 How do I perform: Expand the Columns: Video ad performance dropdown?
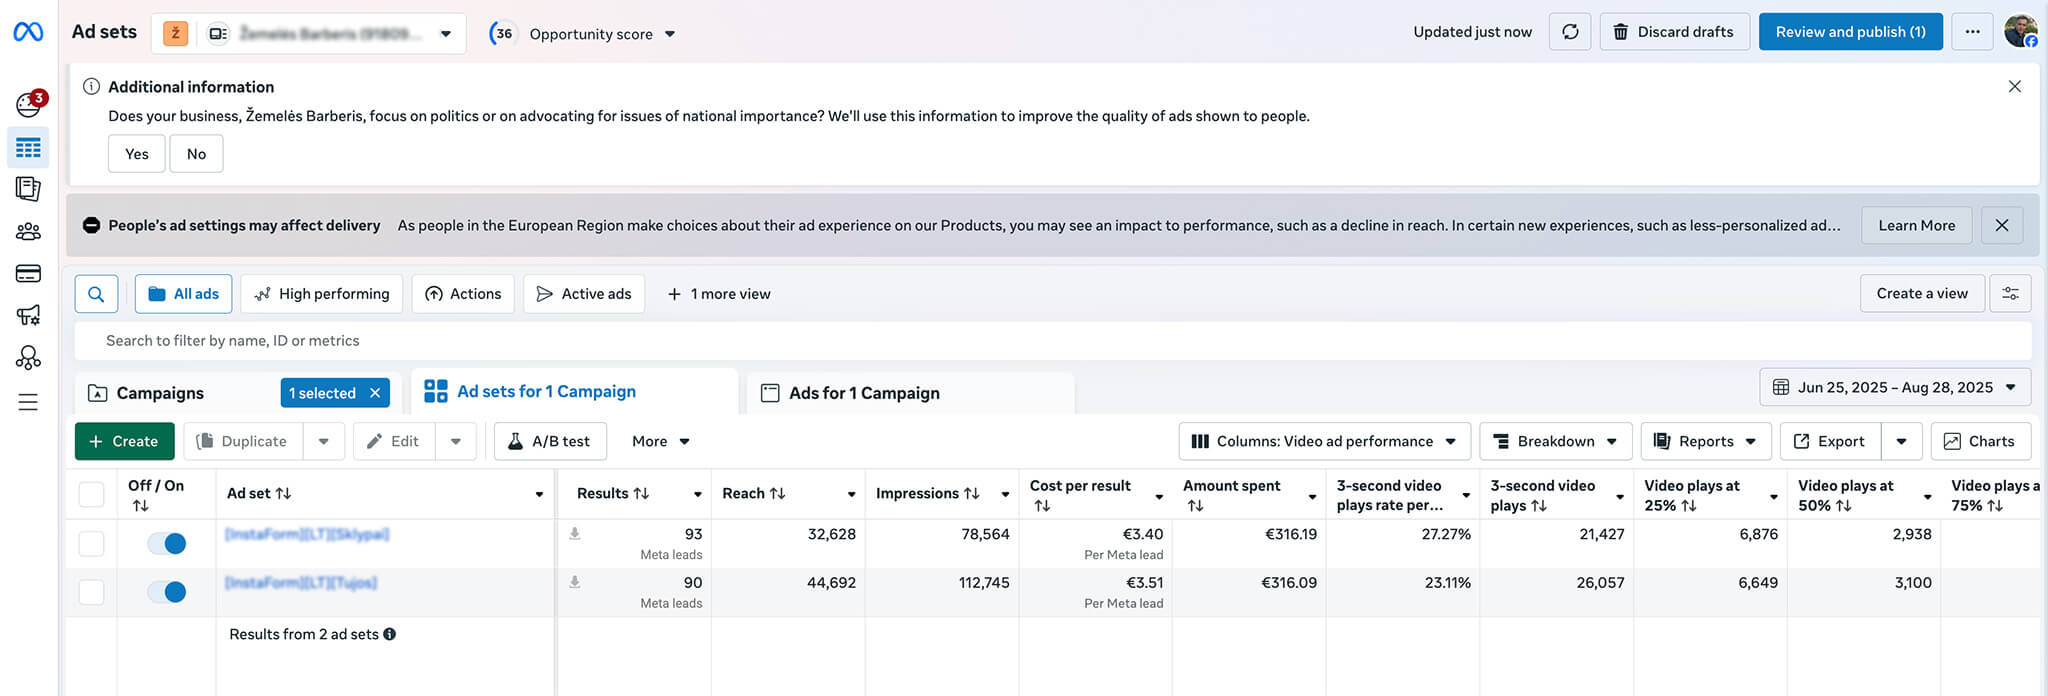coord(1324,441)
